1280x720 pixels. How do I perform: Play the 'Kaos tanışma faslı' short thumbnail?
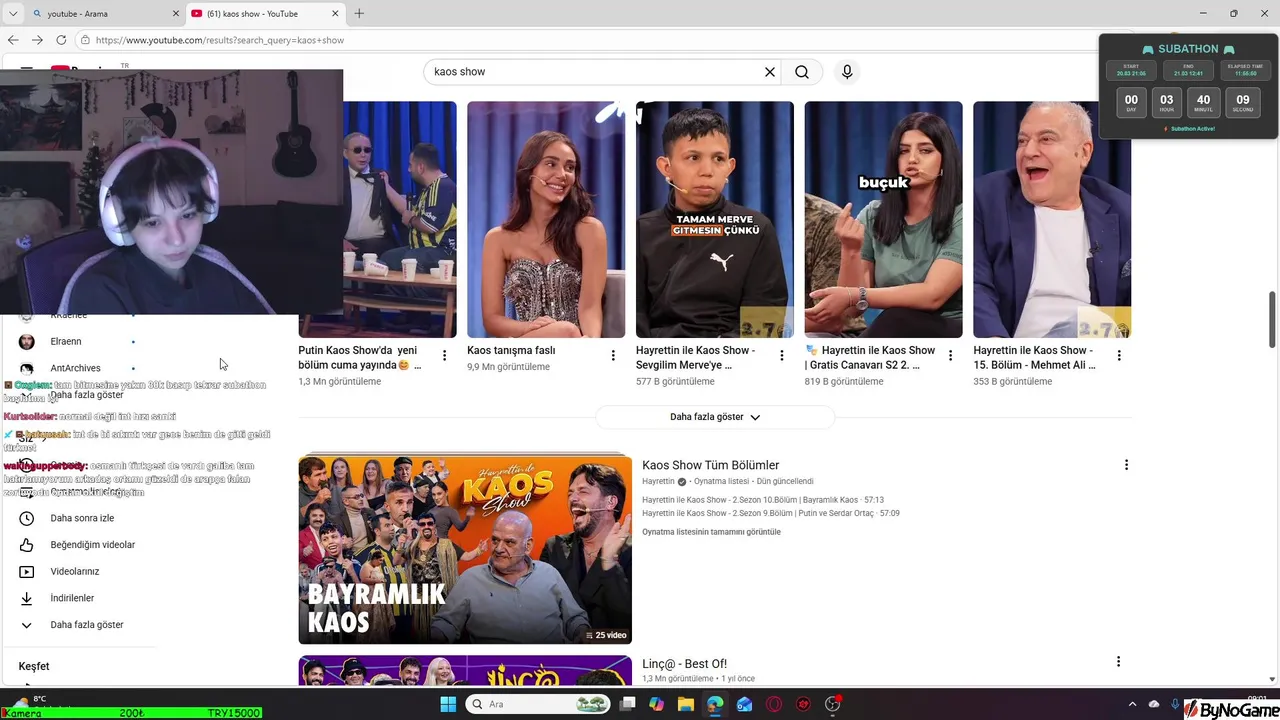point(546,219)
